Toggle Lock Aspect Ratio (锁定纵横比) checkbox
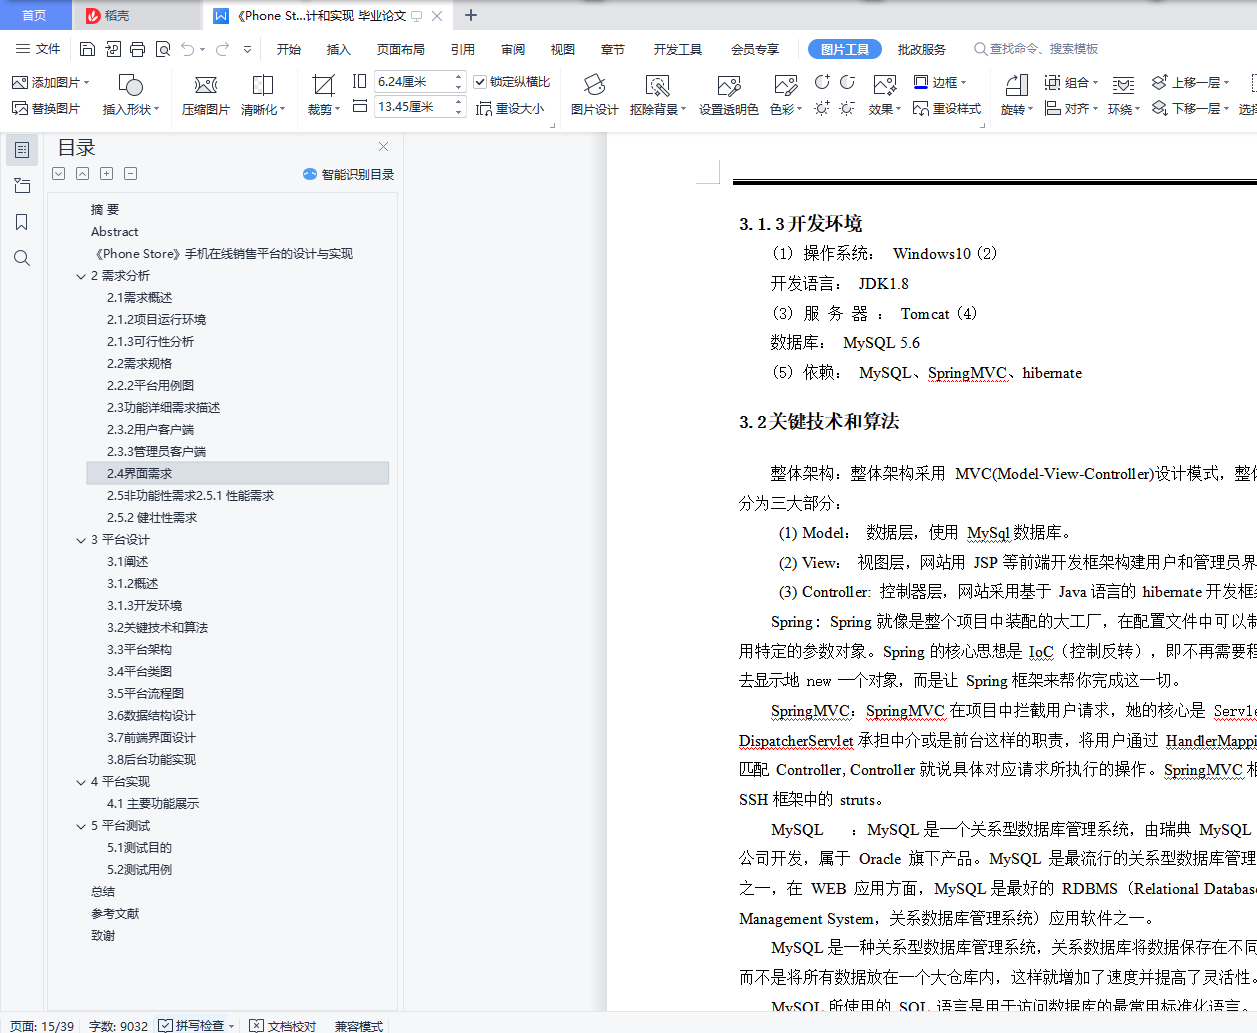Image resolution: width=1257 pixels, height=1033 pixels. 480,82
